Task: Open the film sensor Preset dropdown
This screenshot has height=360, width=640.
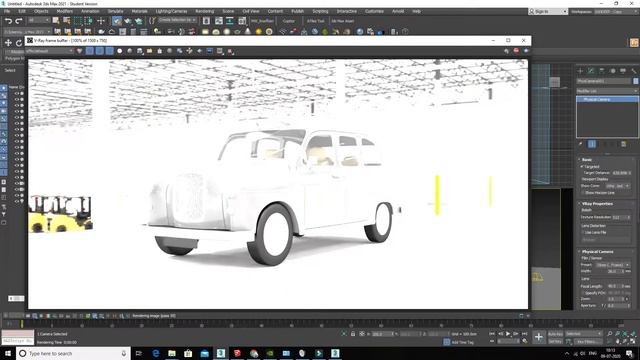Action: (x=613, y=265)
